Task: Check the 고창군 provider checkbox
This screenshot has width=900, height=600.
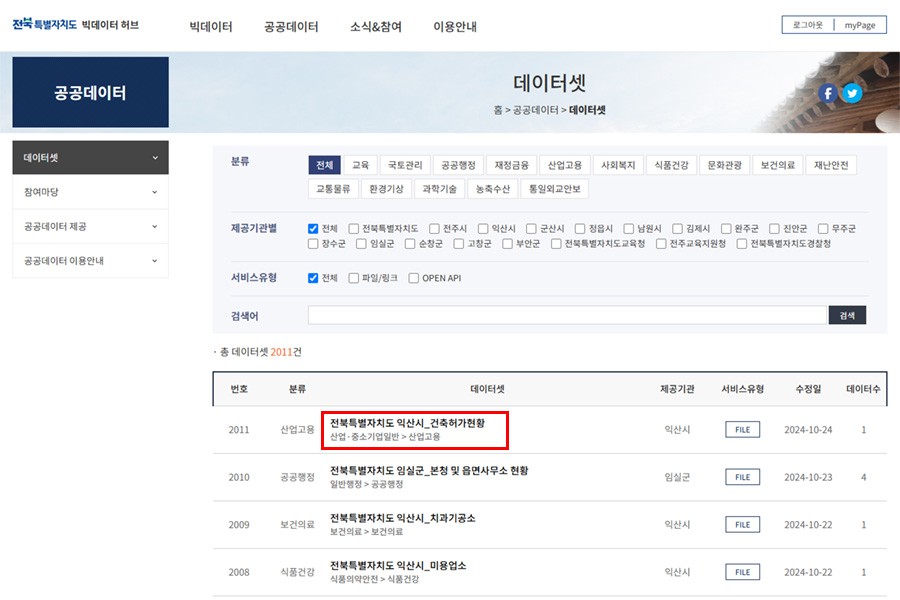Action: (459, 244)
